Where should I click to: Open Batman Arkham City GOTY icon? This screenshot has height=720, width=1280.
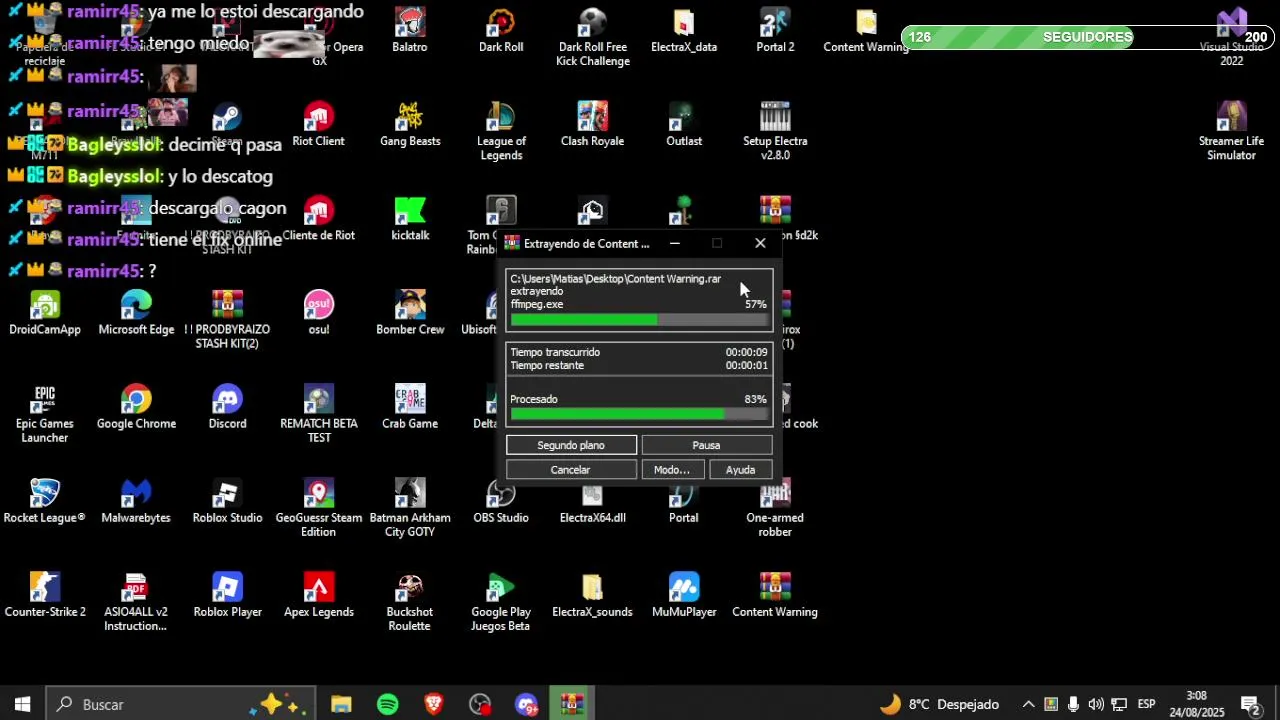[410, 508]
